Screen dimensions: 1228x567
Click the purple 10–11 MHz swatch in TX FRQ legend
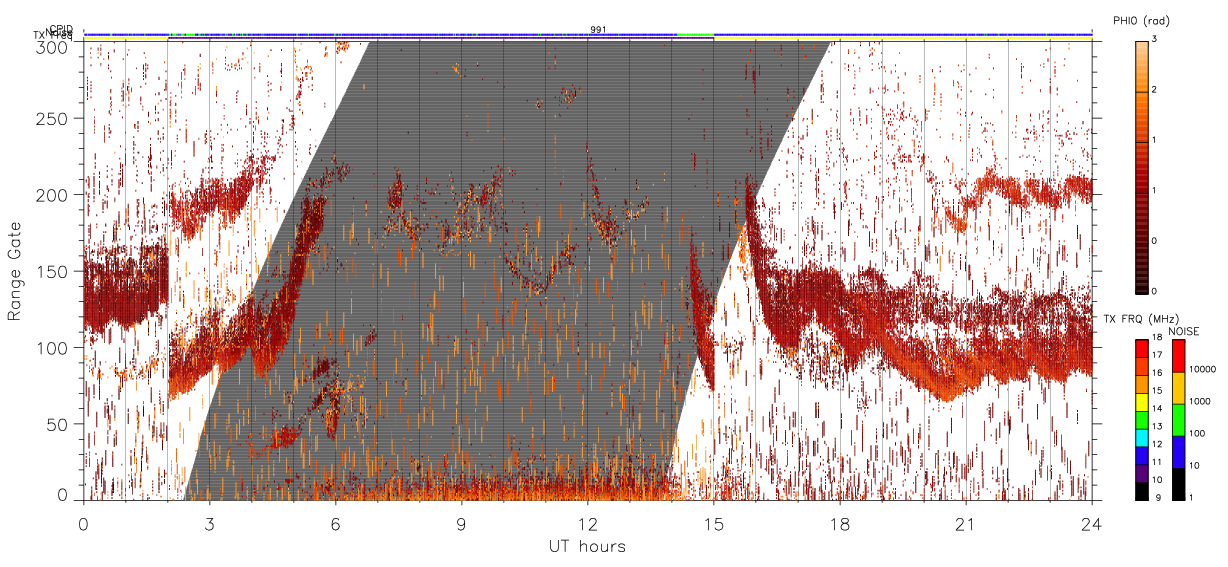[x=1141, y=473]
